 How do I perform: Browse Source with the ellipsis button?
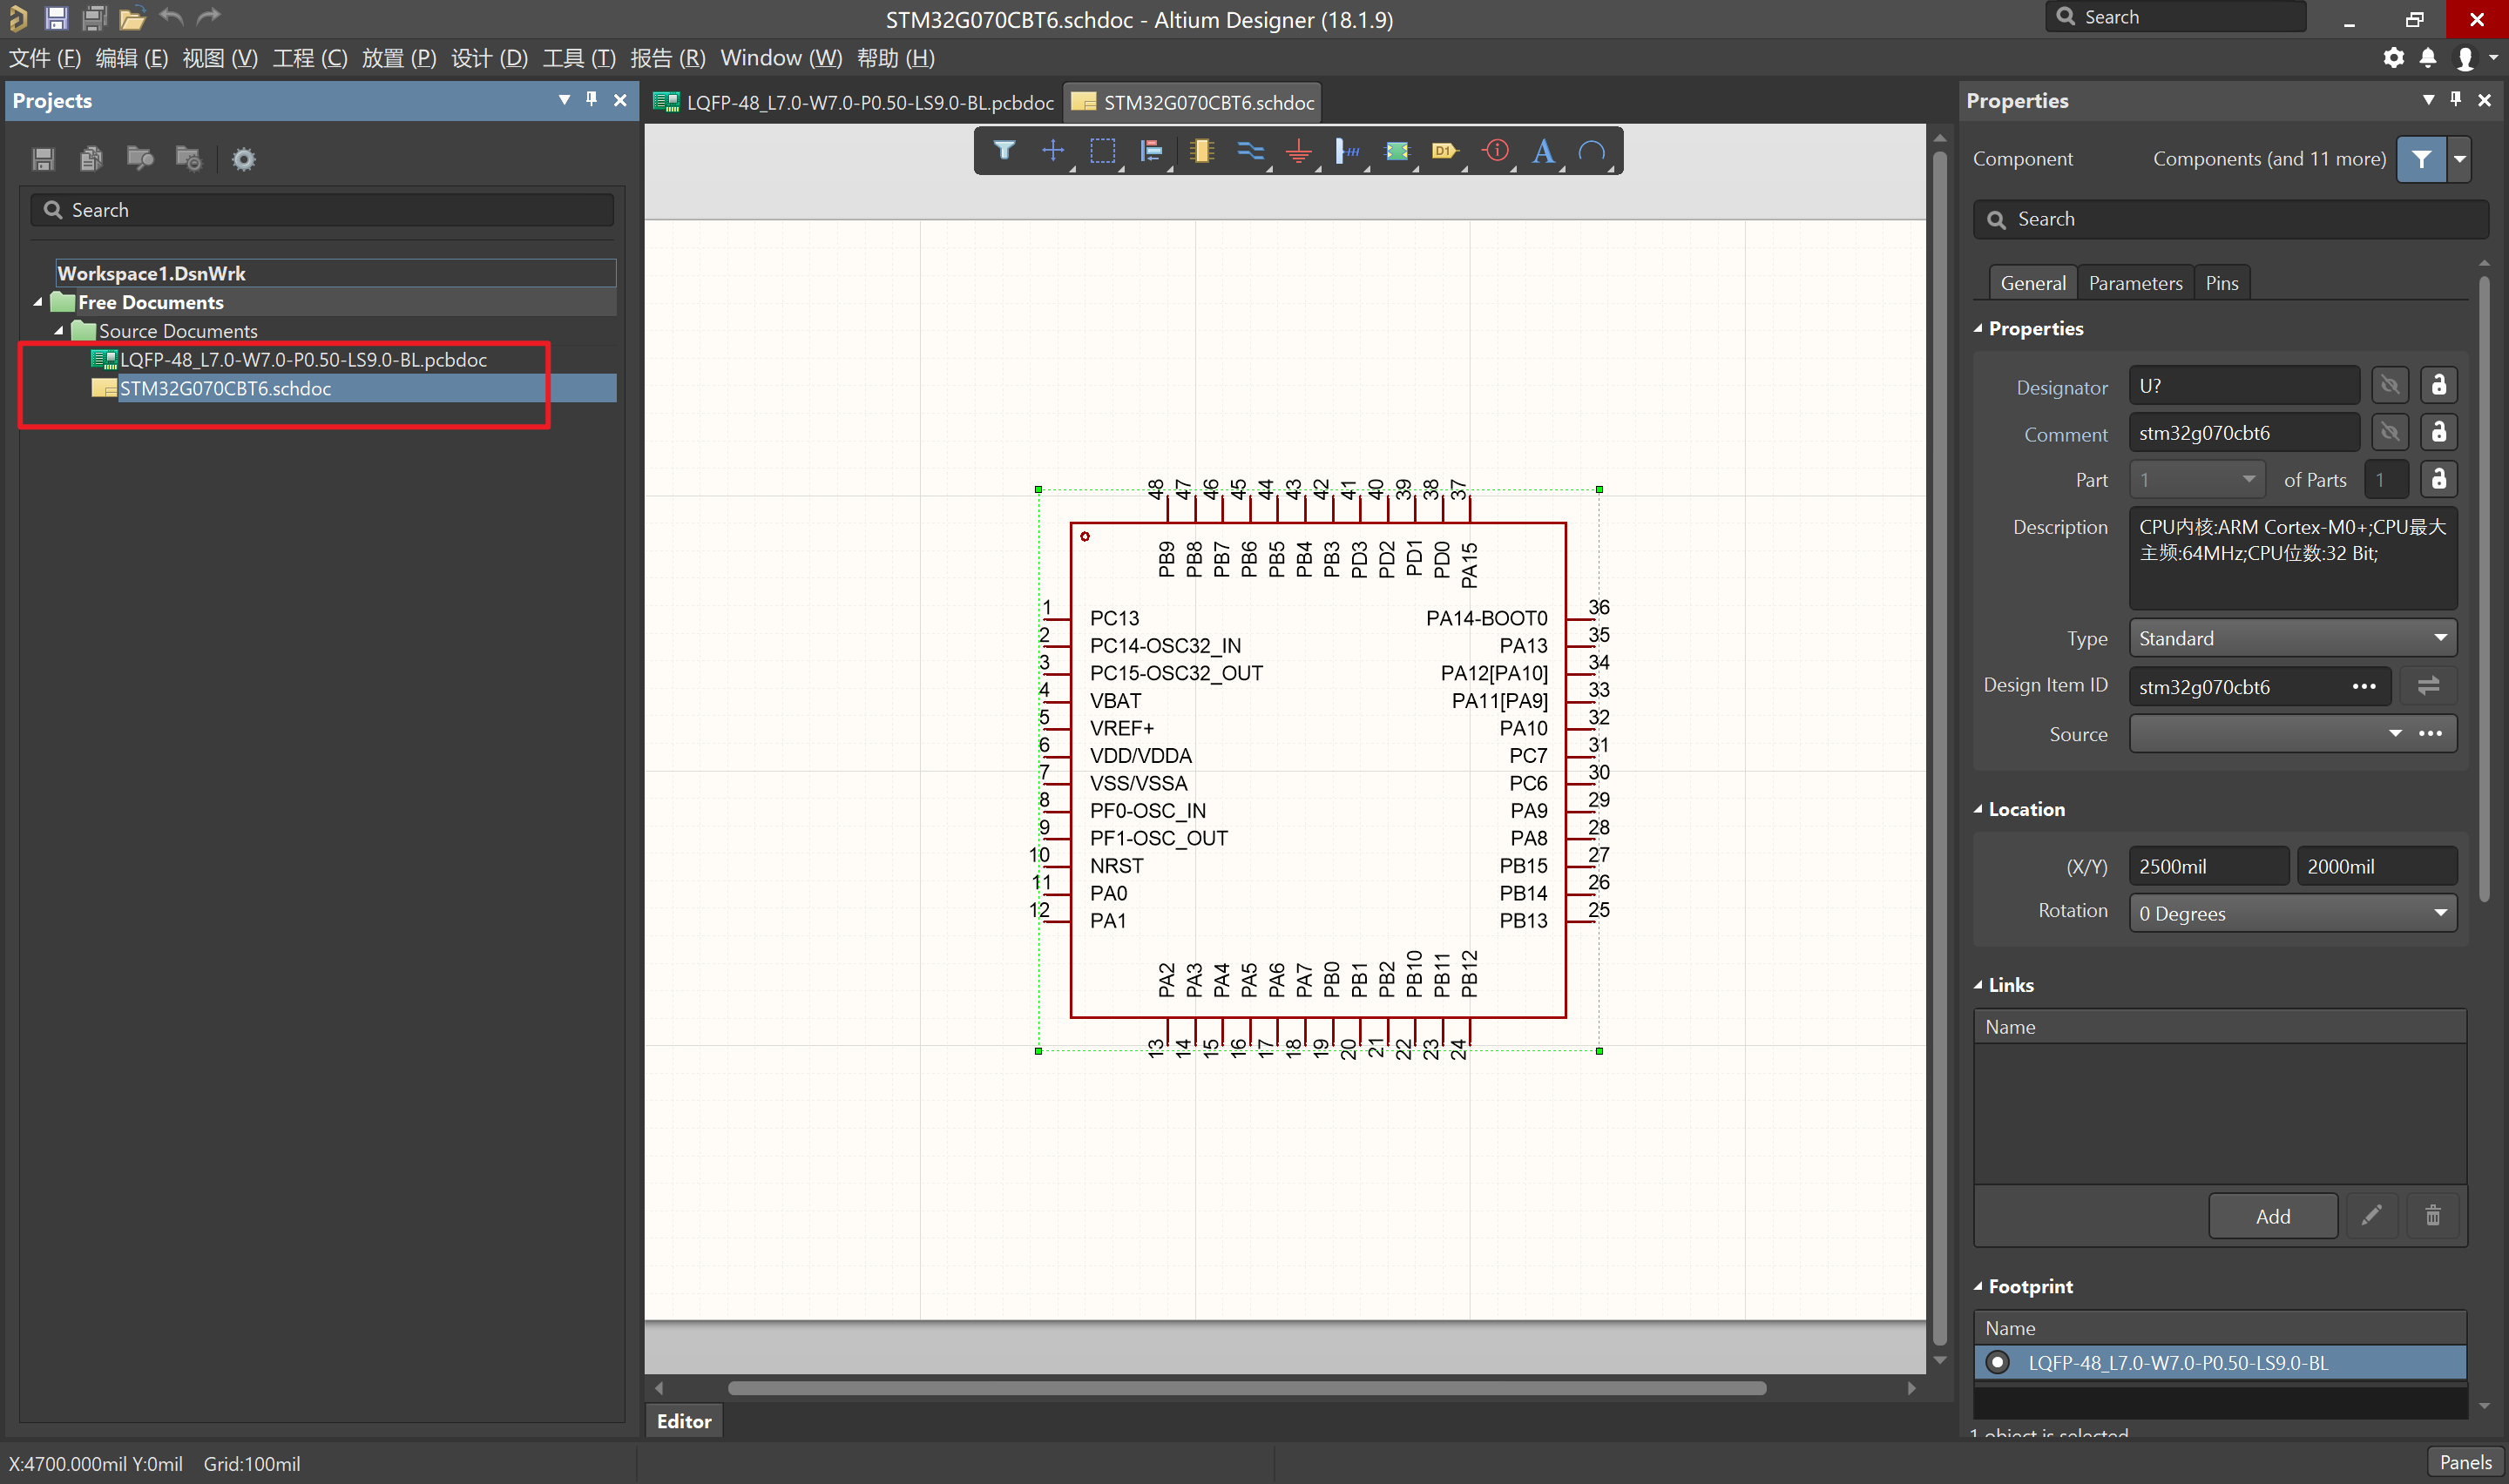click(x=2430, y=733)
